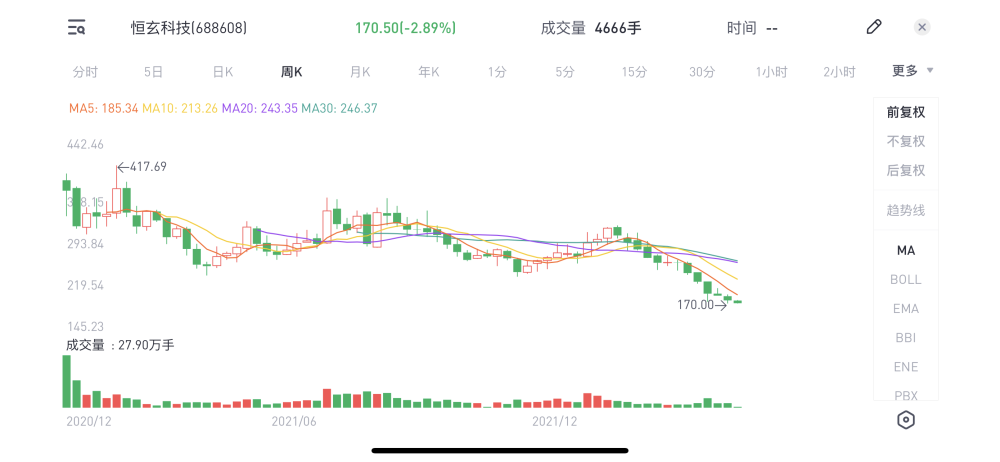Select 前复权 adjustment option

pyautogui.click(x=906, y=112)
